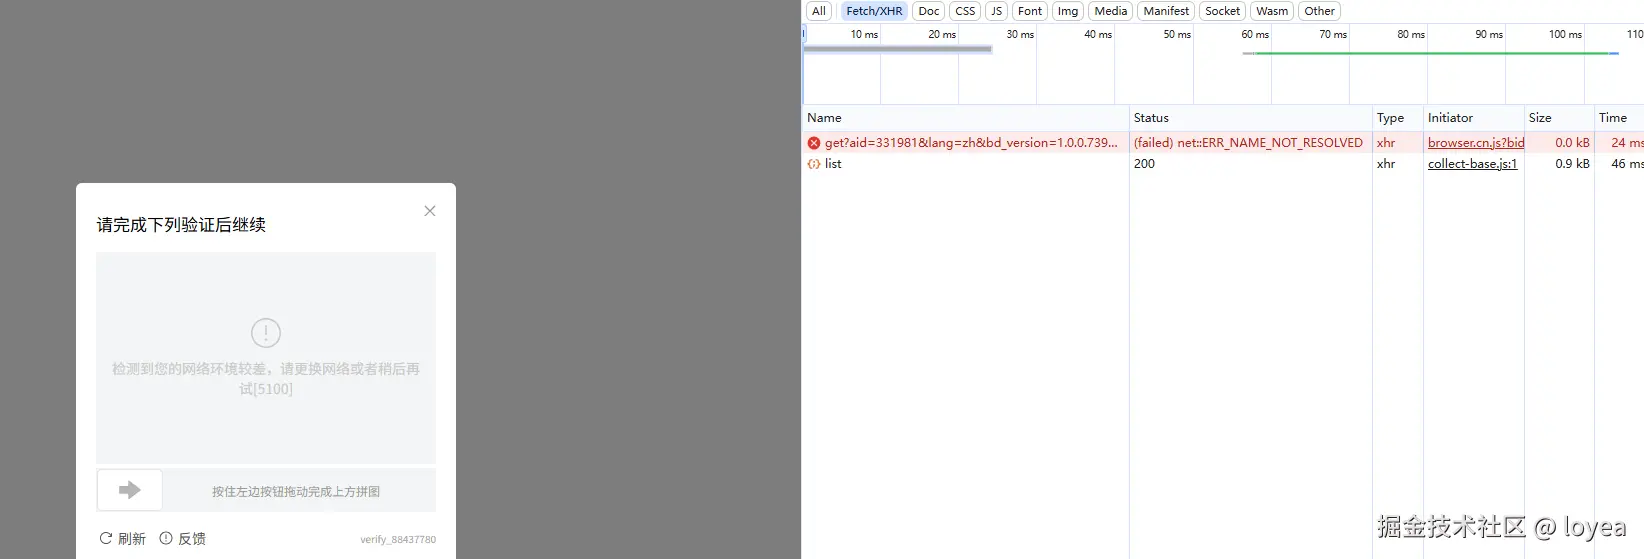Screen dimensions: 1644x559
Task: Click the slider arrow handle button
Action: tap(130, 490)
